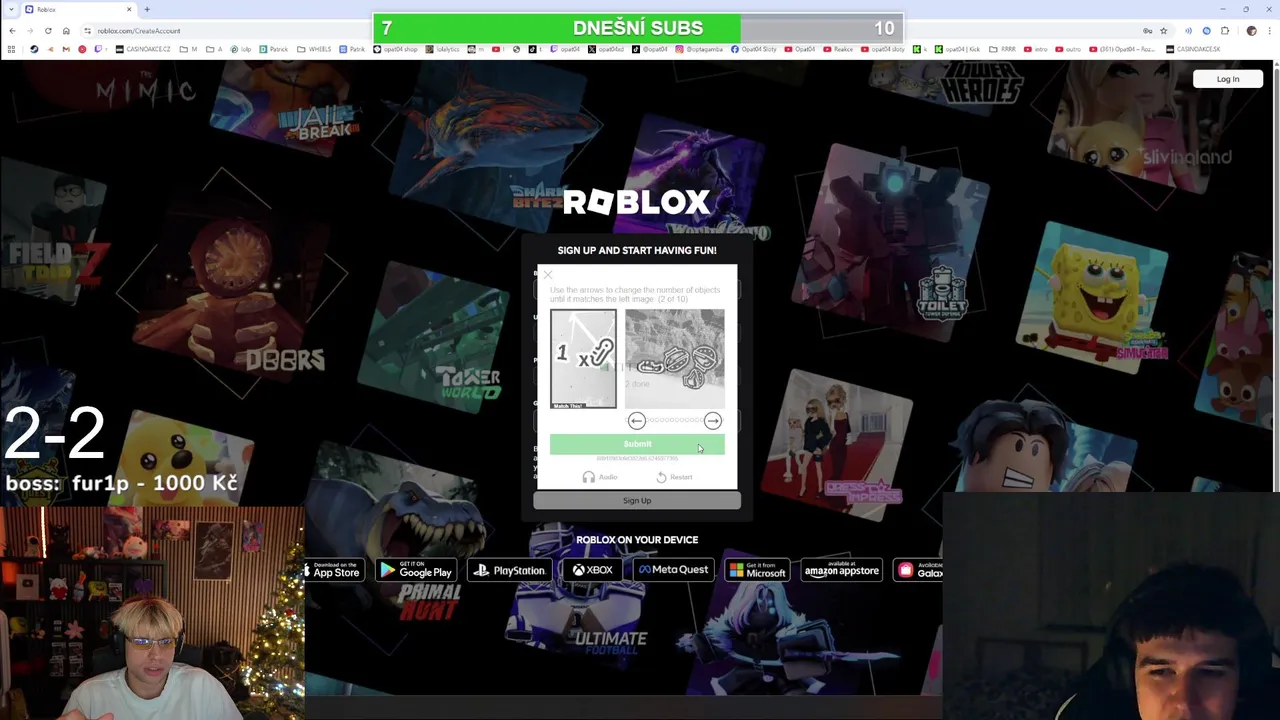Click the Log In button
This screenshot has width=1280, height=720.
click(1228, 79)
